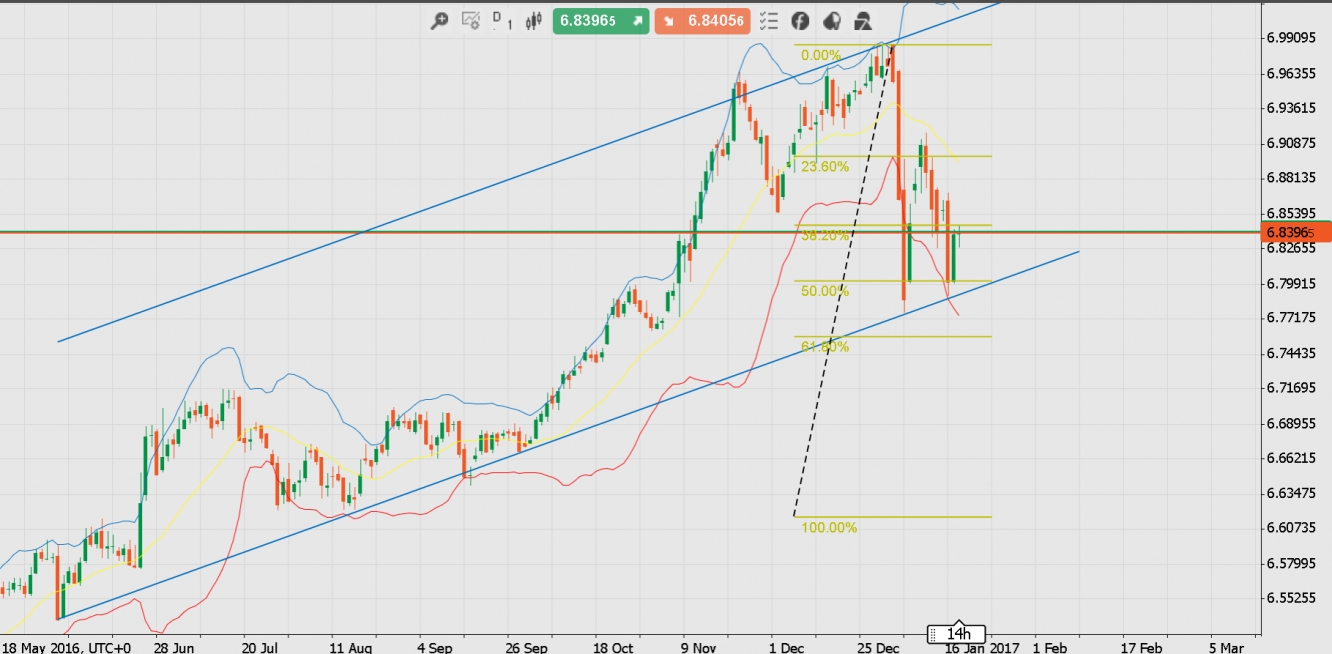Click the 0.00% Fibonacci level label
This screenshot has height=654, width=1332.
821,56
